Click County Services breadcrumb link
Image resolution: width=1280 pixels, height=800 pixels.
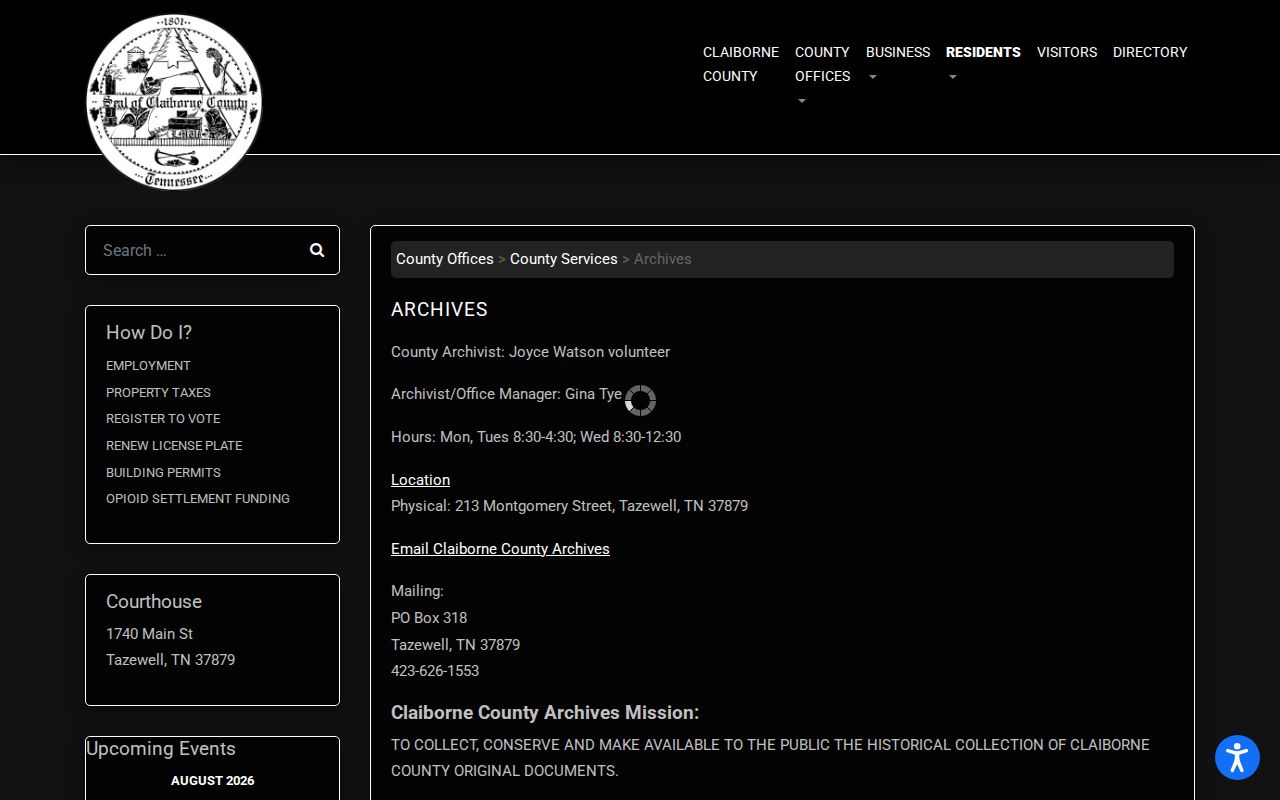coord(564,259)
